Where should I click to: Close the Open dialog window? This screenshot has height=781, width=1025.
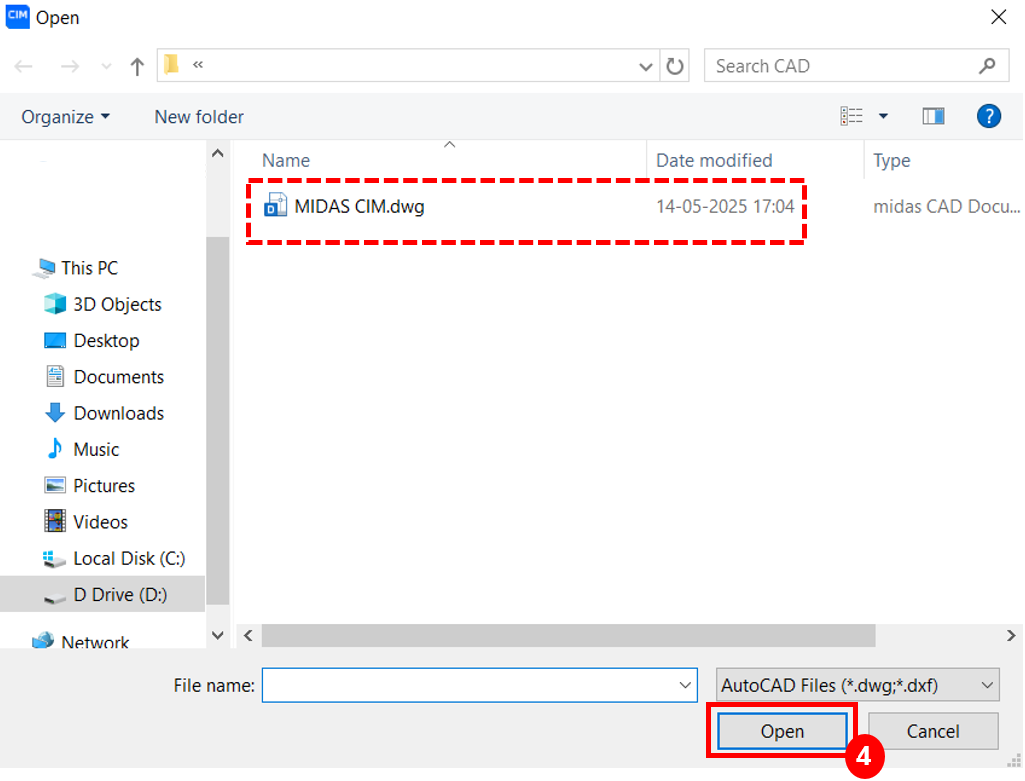point(998,17)
